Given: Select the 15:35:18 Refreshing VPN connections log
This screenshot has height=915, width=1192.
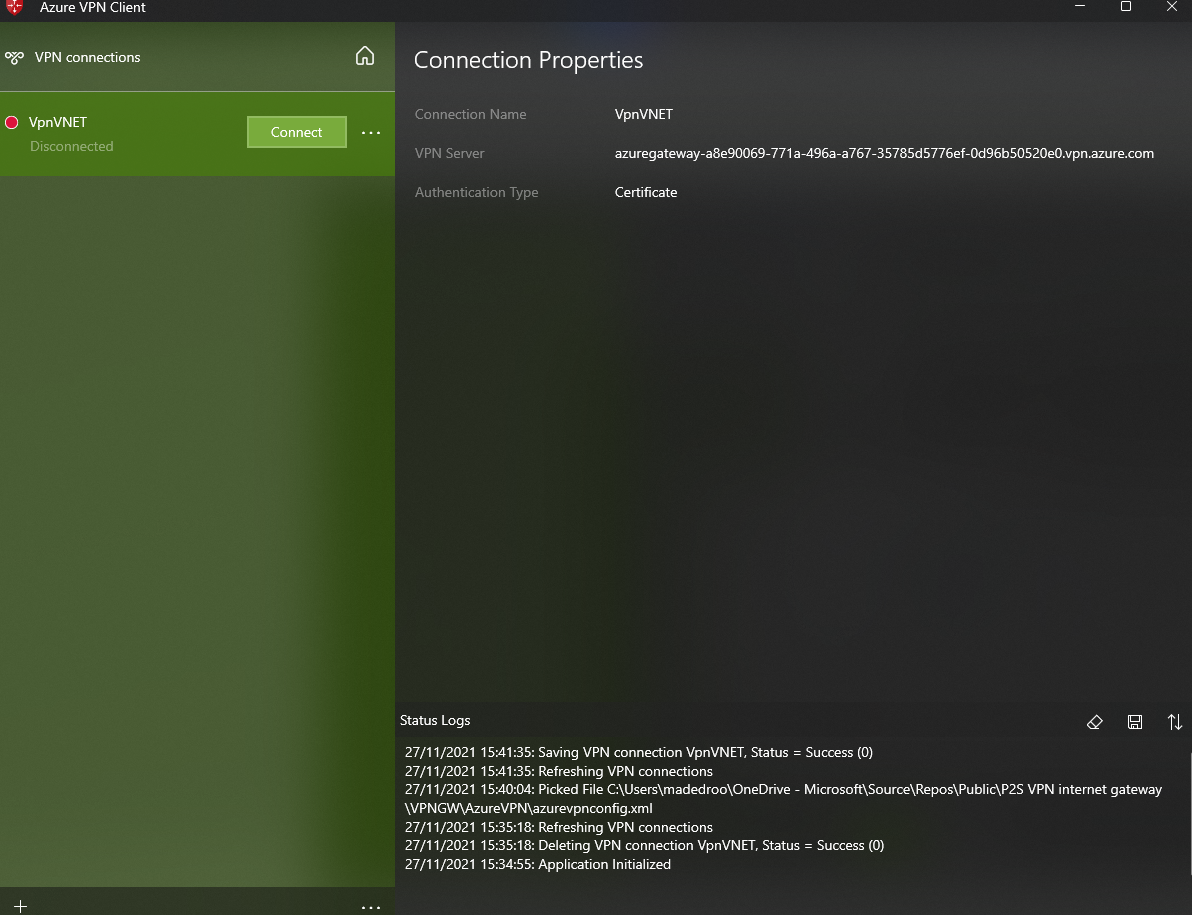Looking at the screenshot, I should pos(559,827).
